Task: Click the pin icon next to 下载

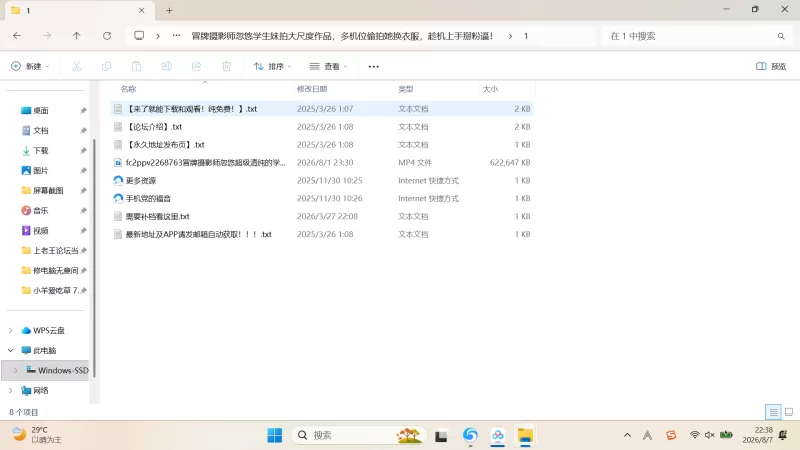Action: pyautogui.click(x=83, y=151)
